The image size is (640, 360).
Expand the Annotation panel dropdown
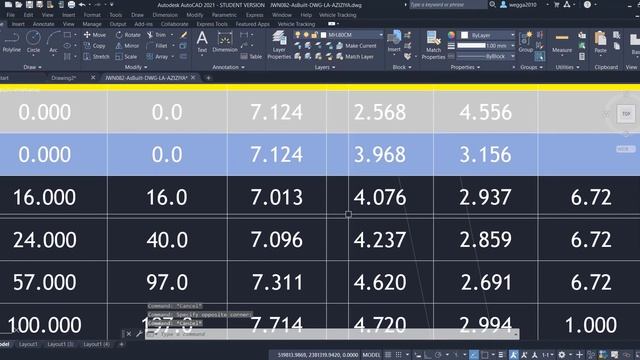[x=228, y=67]
